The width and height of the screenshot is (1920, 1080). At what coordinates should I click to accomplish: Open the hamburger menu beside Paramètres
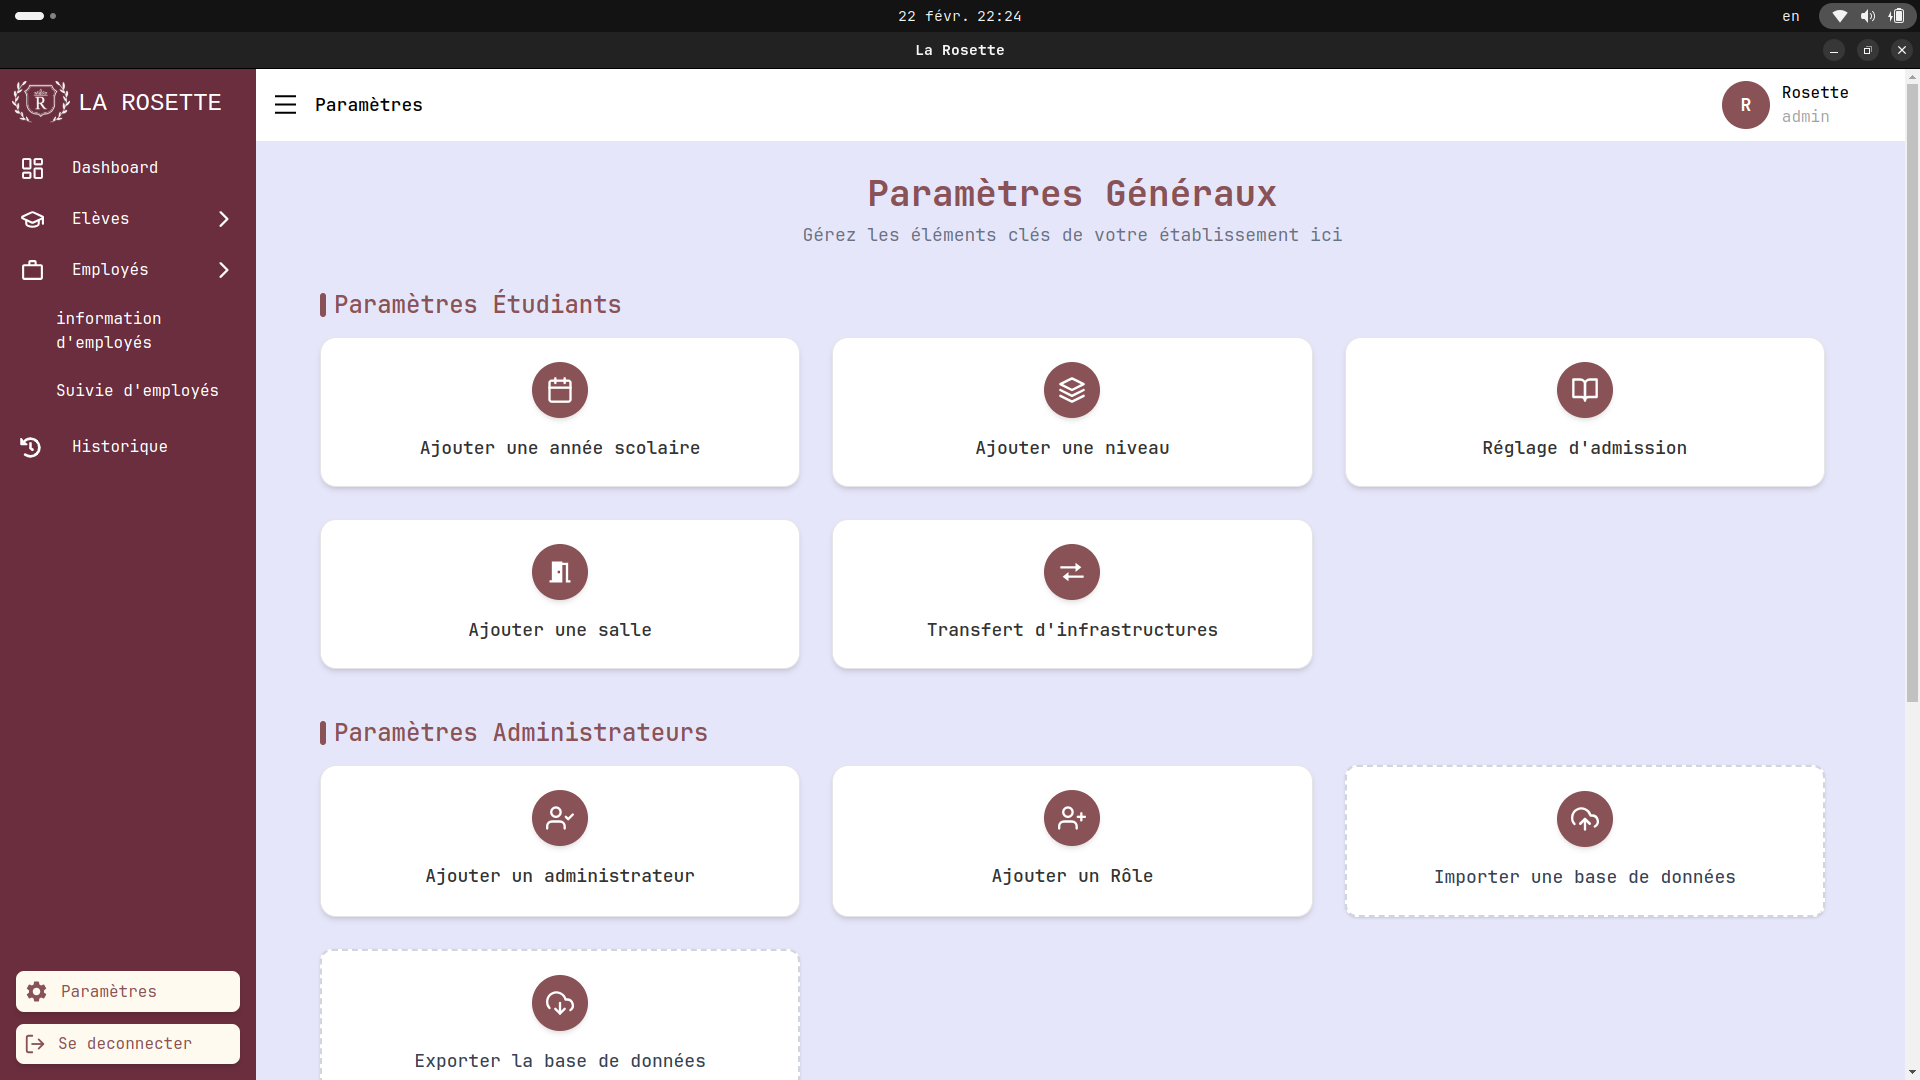[285, 104]
